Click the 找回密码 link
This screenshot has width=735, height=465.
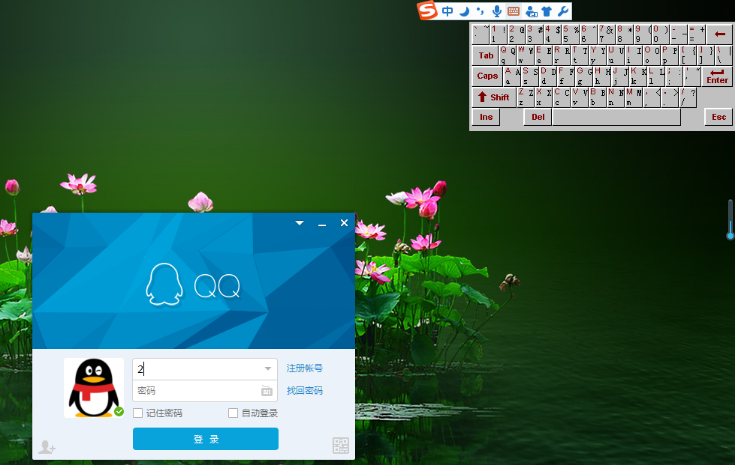(305, 391)
